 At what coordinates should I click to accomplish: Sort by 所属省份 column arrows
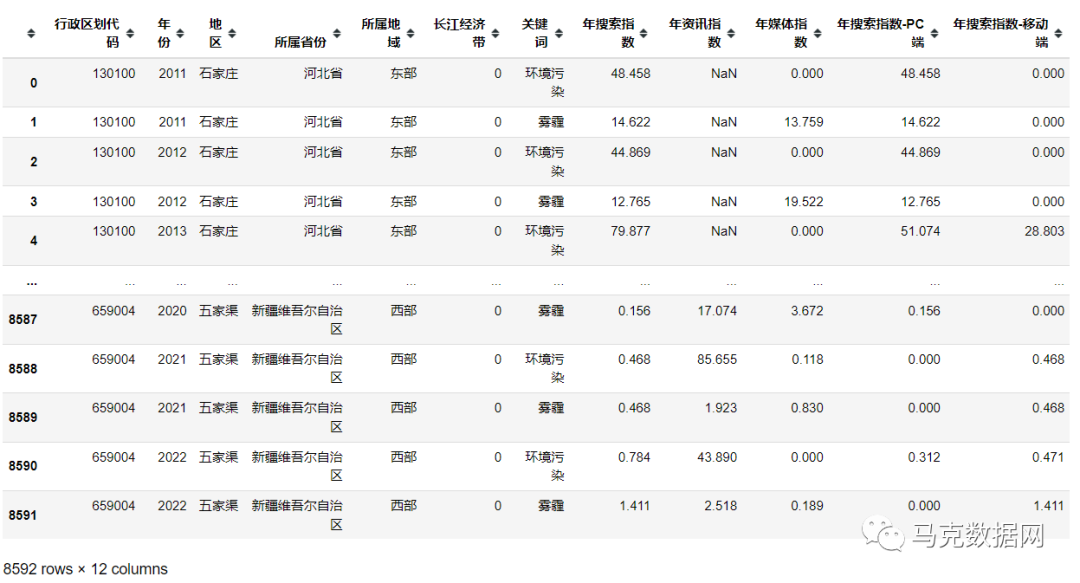(337, 33)
